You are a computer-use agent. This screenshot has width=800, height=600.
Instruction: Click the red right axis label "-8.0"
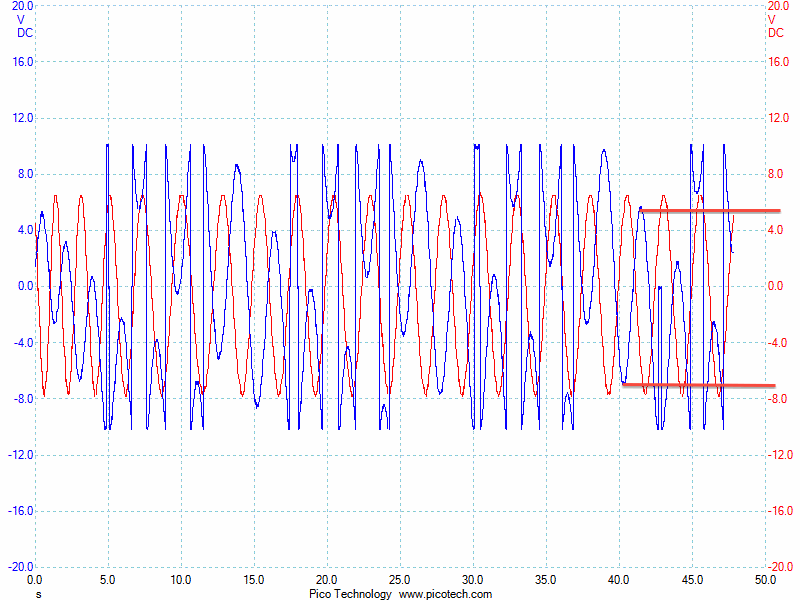click(778, 398)
